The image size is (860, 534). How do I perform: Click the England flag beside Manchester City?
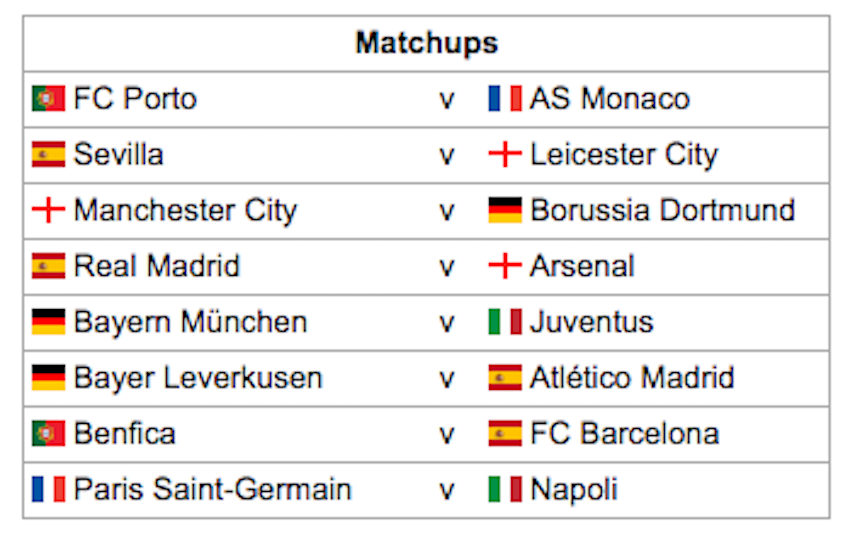(x=48, y=211)
